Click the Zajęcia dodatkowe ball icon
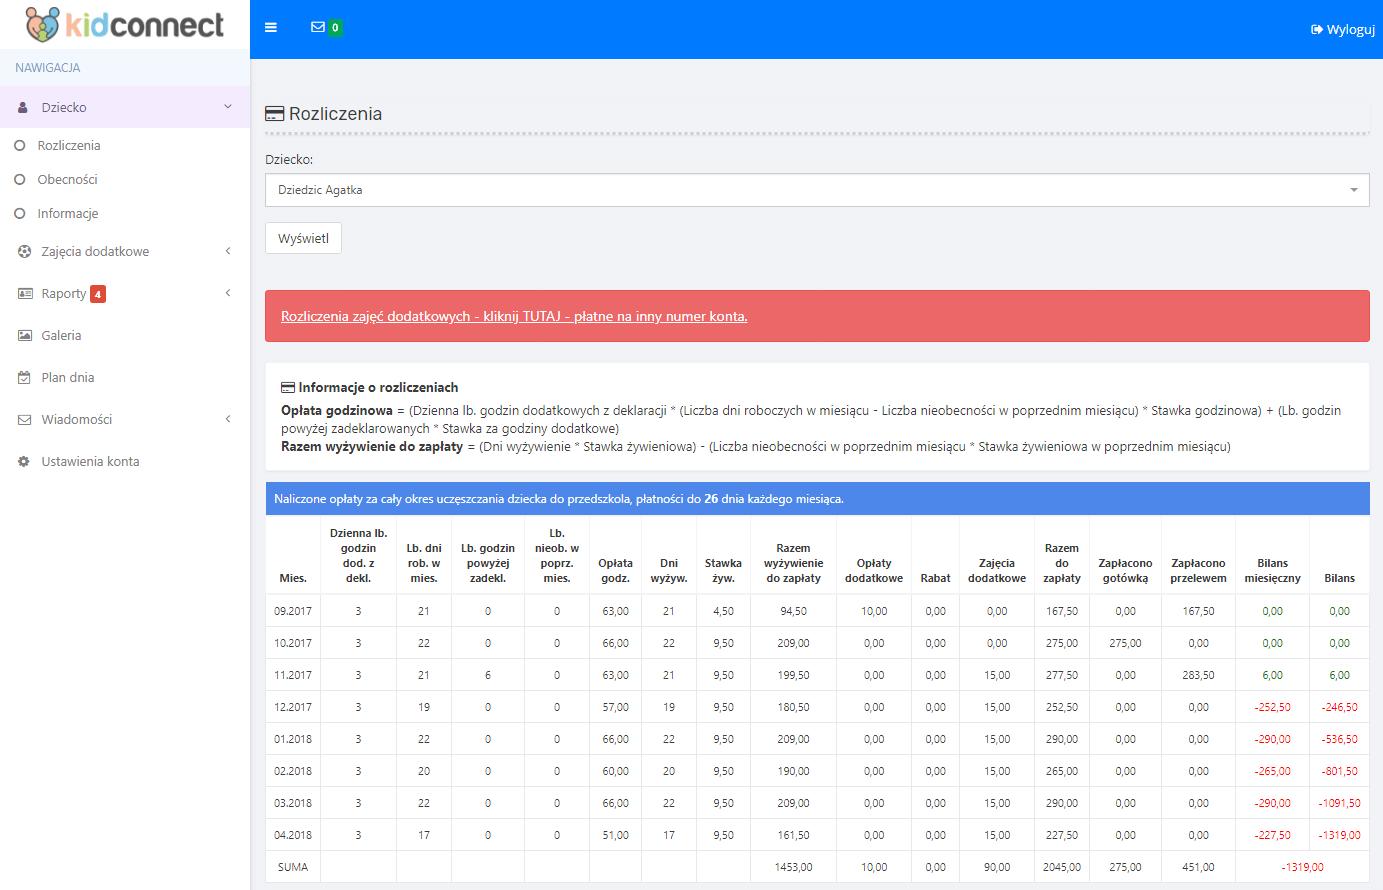This screenshot has height=890, width=1383. (24, 251)
